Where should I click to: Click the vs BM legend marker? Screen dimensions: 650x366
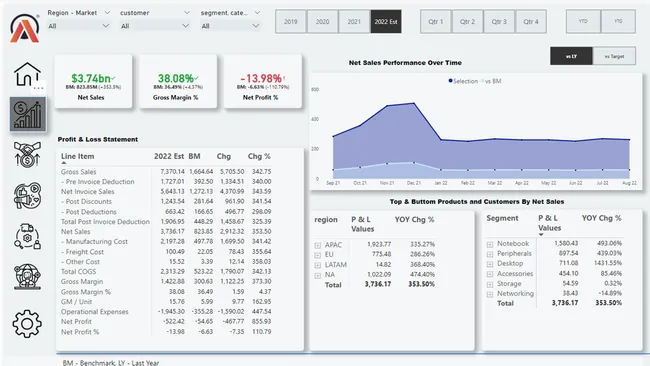482,81
